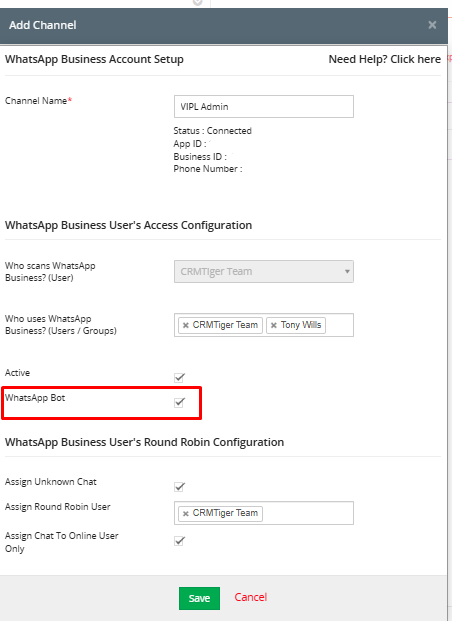This screenshot has height=621, width=452.
Task: Remove CRMTiger Team from WhatsApp users field
Action: 185,325
